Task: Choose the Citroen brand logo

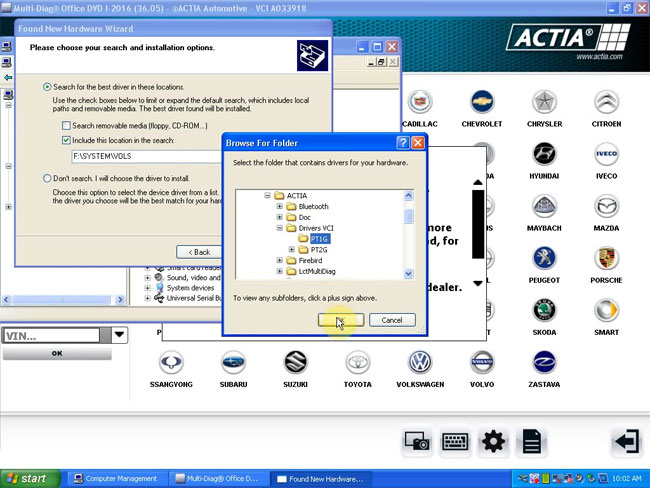Action: [x=606, y=102]
